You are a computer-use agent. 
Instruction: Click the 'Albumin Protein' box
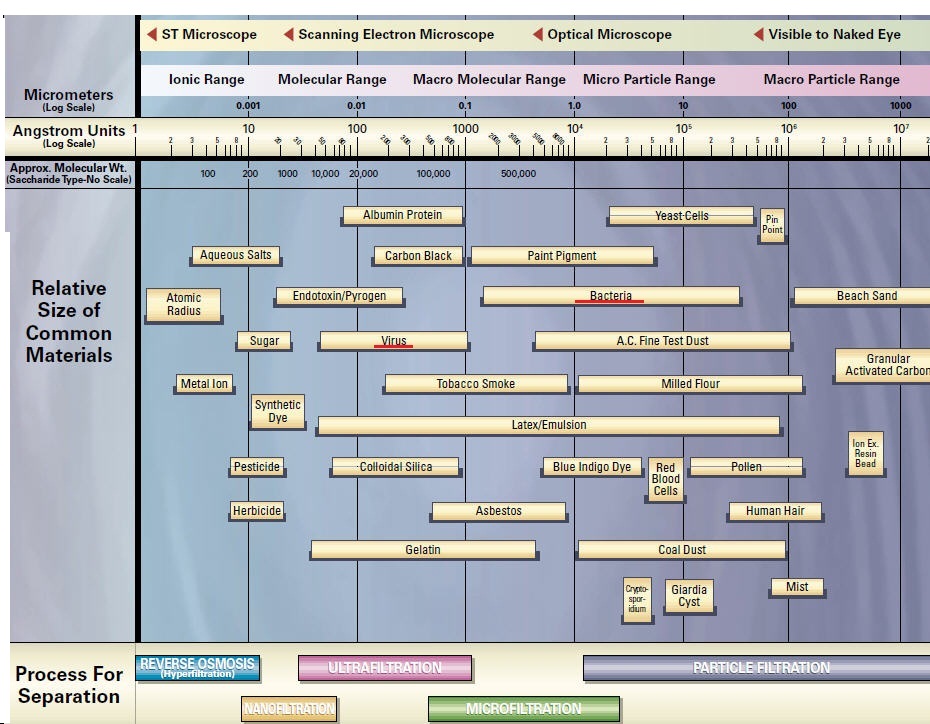point(403,215)
